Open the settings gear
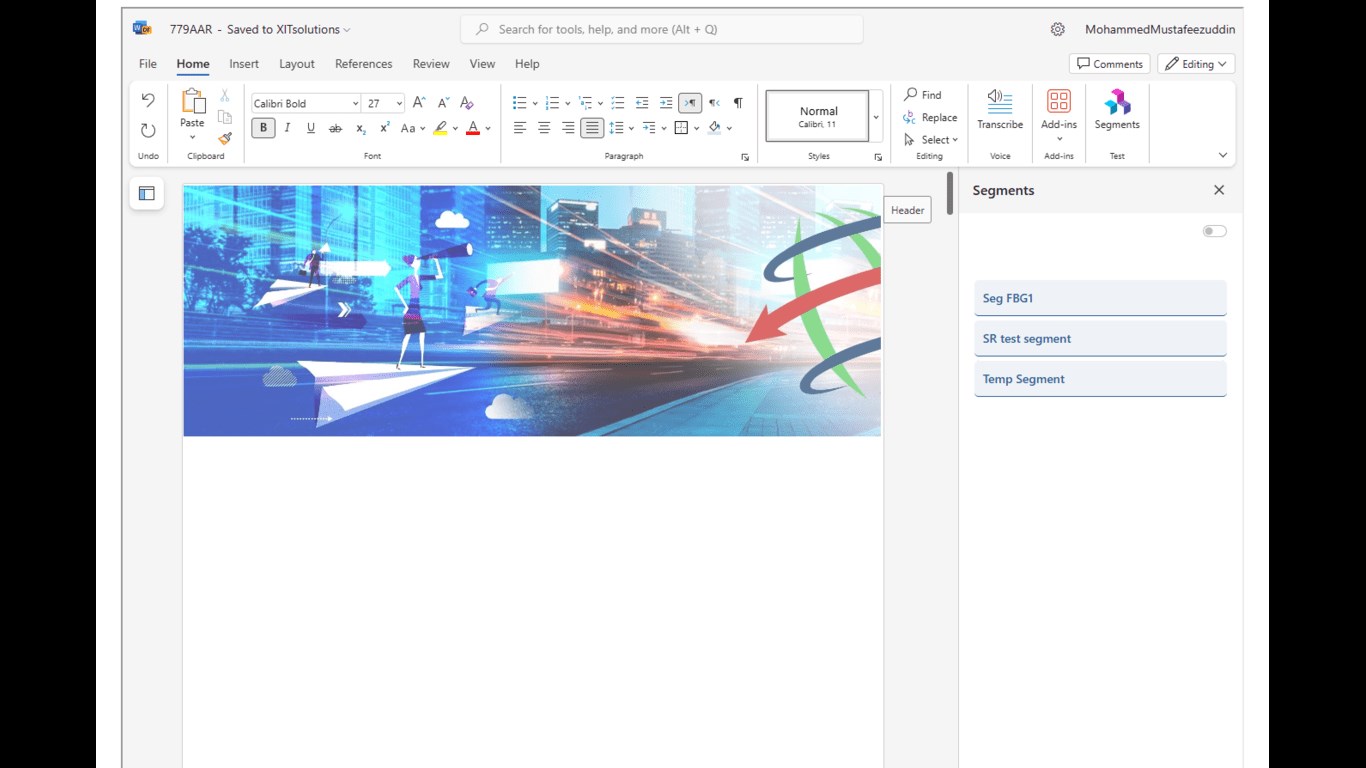Viewport: 1366px width, 768px height. pyautogui.click(x=1058, y=29)
